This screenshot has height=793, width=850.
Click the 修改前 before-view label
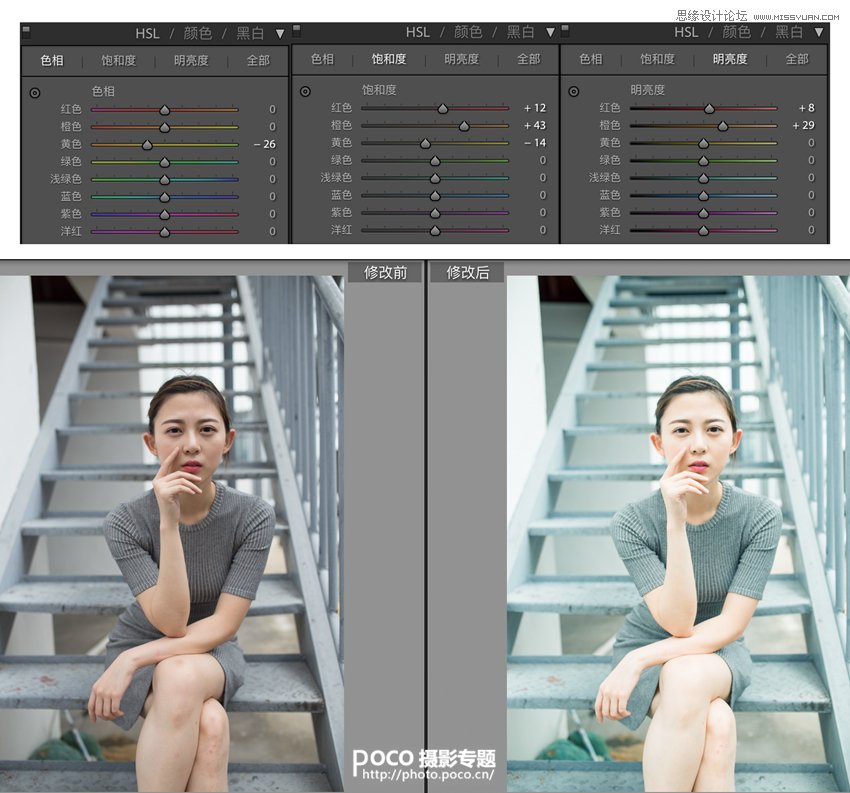(385, 272)
